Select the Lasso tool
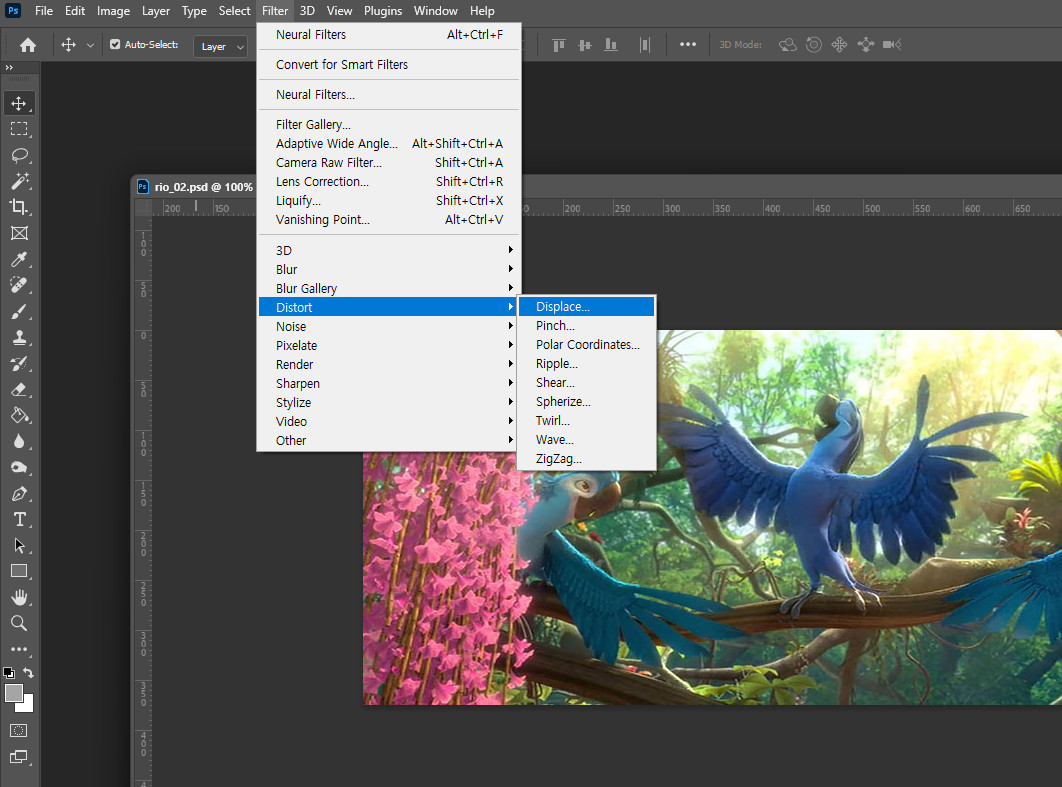This screenshot has width=1062, height=787. click(x=19, y=155)
